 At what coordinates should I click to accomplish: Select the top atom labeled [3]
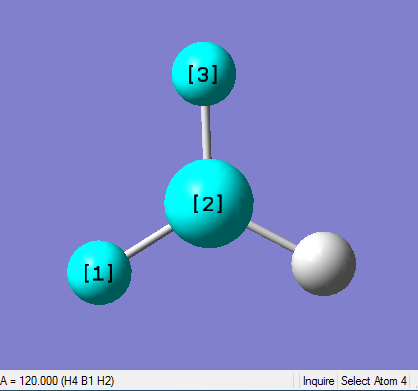coord(204,74)
